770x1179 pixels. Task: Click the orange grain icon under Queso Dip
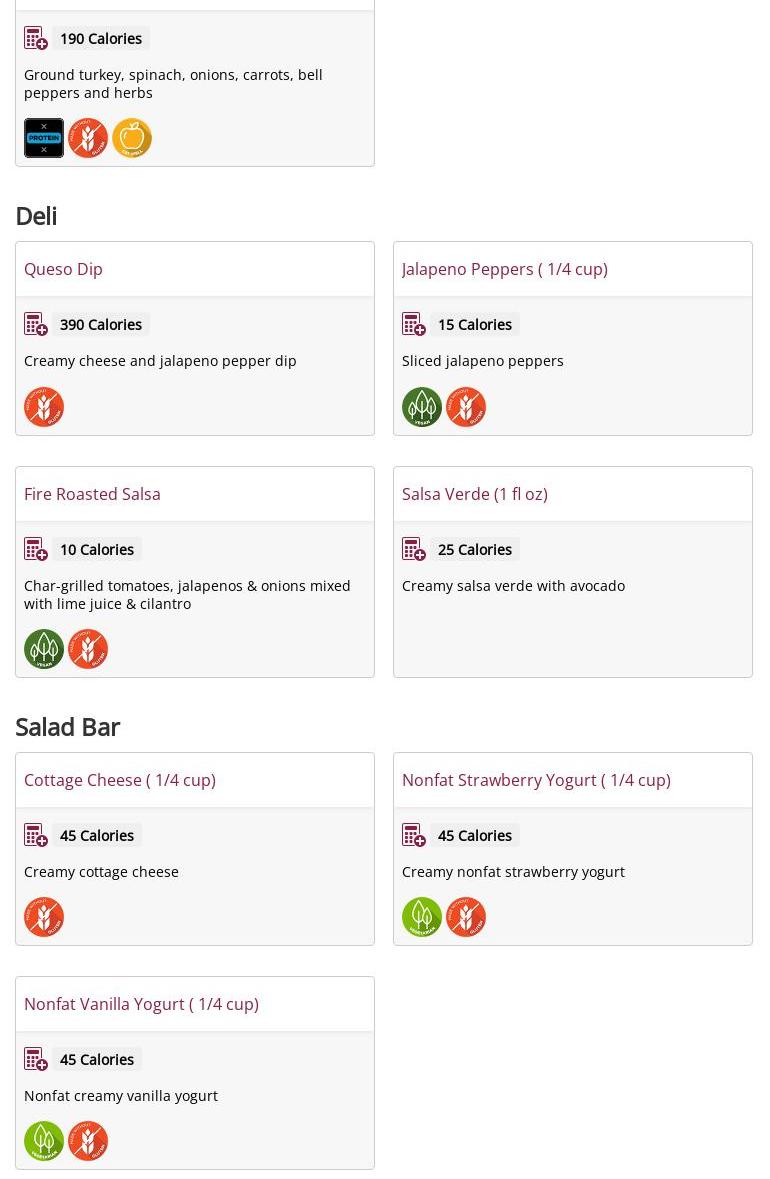[44, 407]
